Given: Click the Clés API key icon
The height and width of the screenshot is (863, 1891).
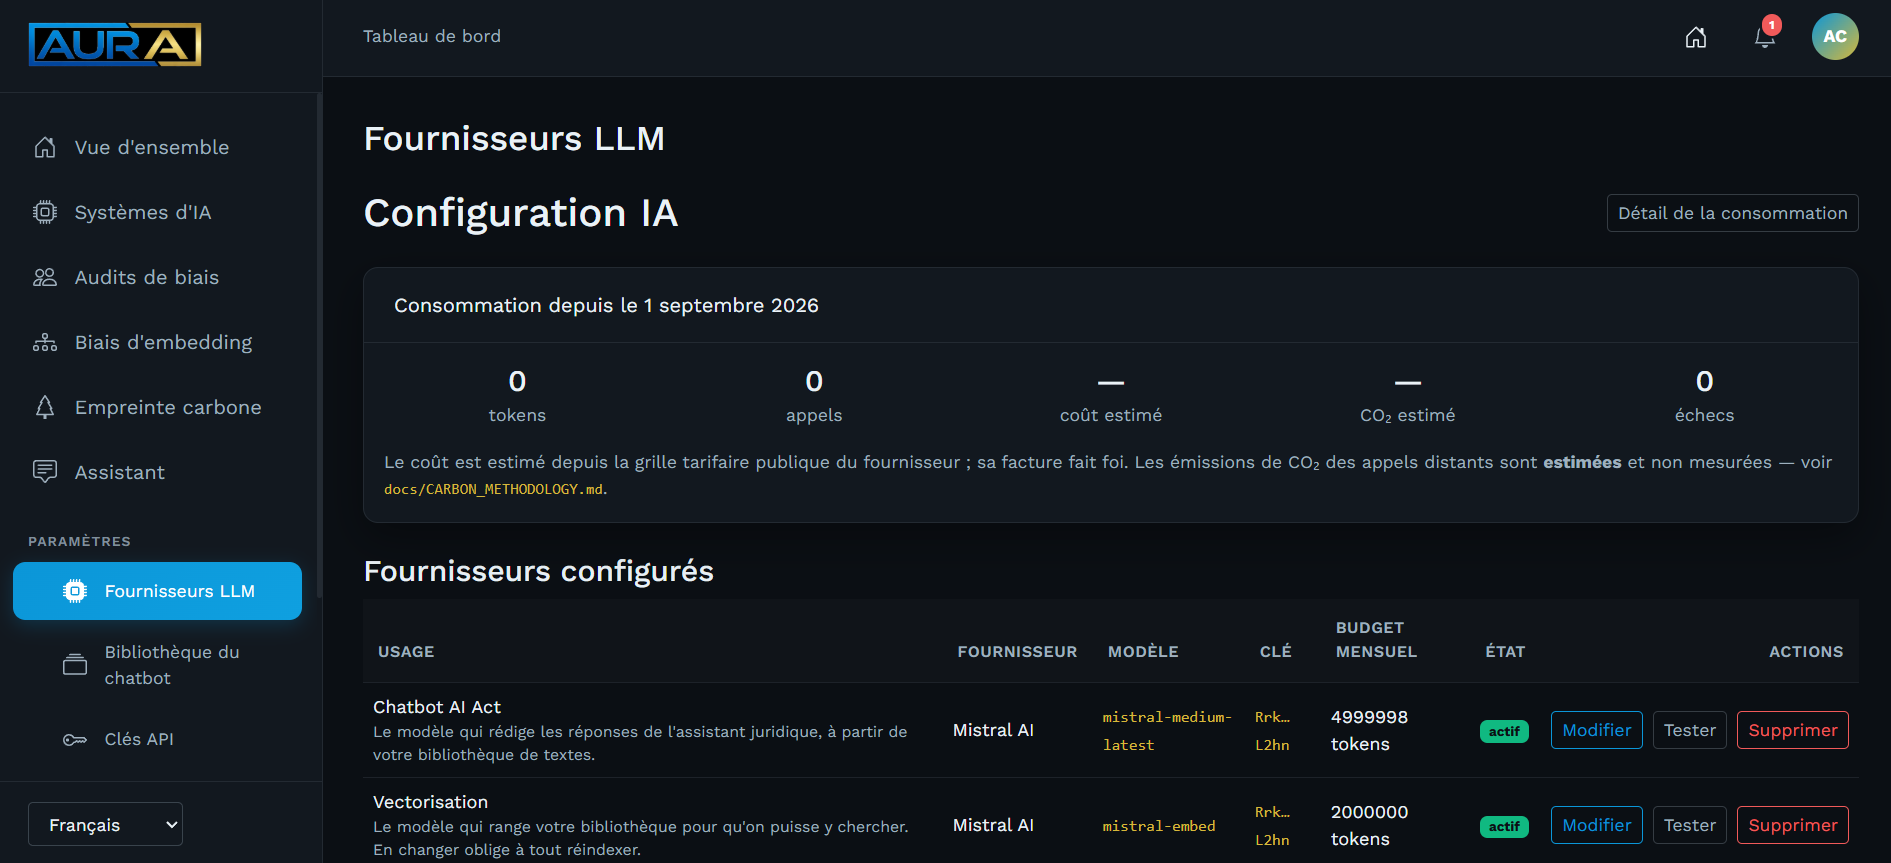Looking at the screenshot, I should [75, 739].
